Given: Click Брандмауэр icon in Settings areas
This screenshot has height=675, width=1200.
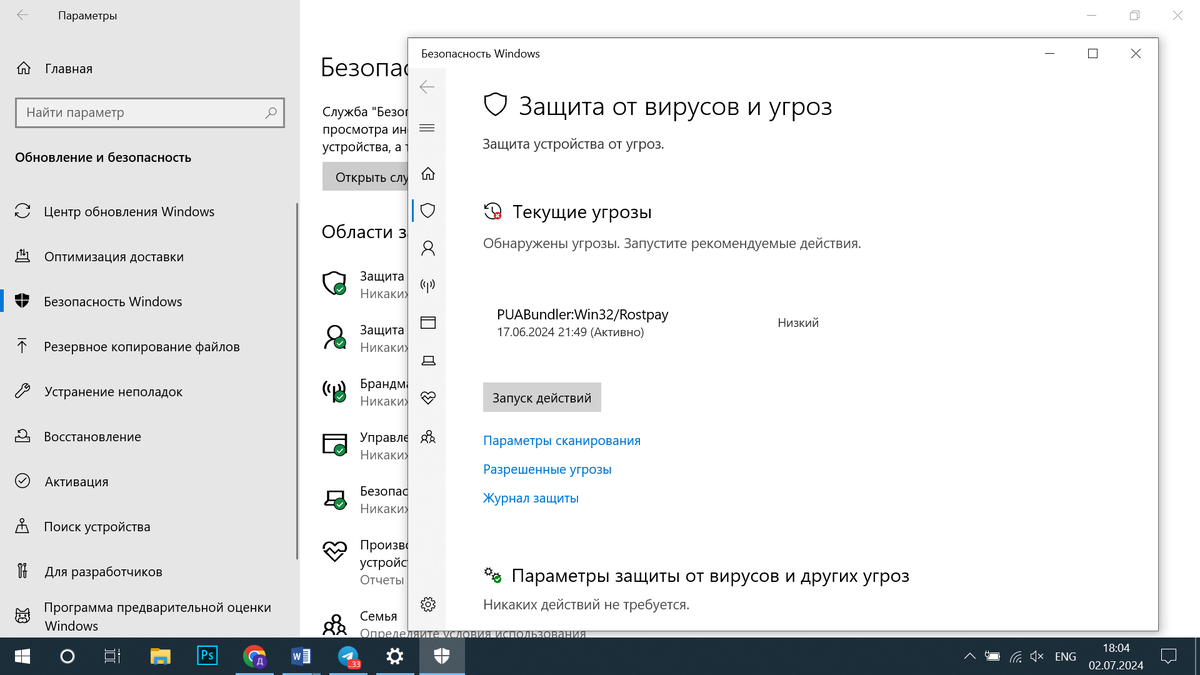Looking at the screenshot, I should point(334,391).
